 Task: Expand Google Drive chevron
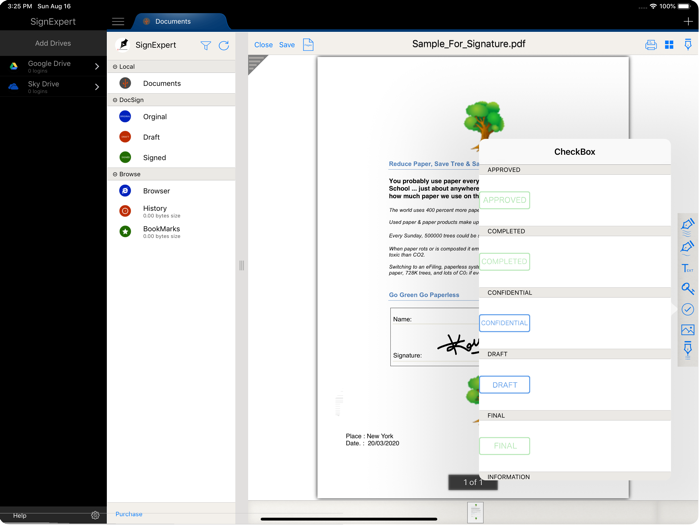(97, 66)
